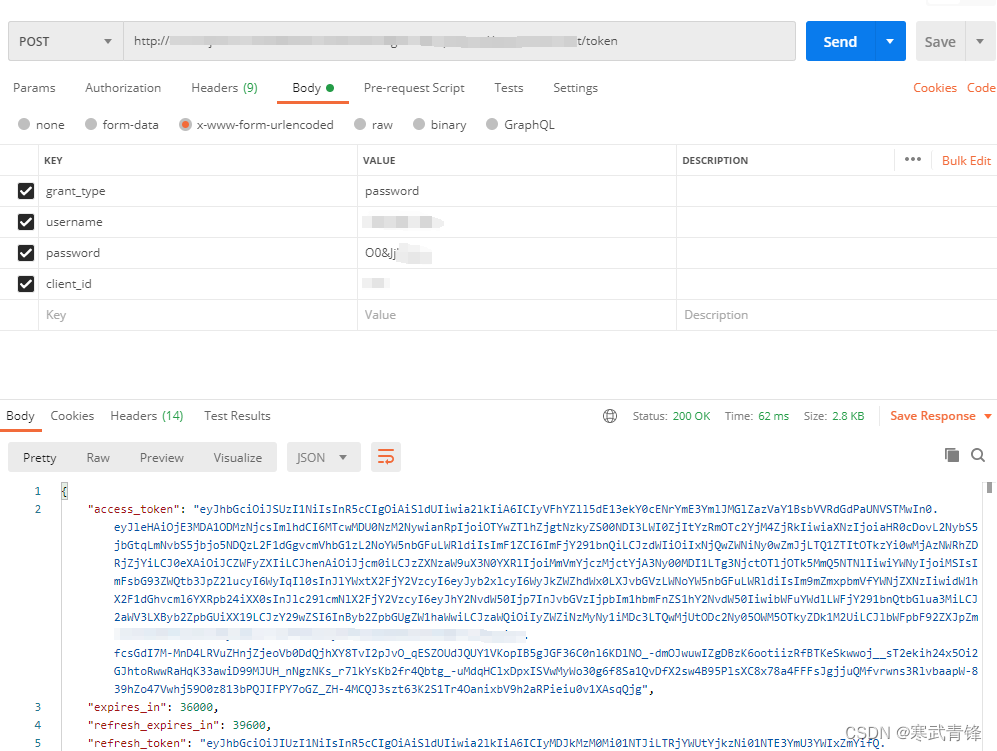The image size is (997, 751).
Task: Open the Pre-request Script tab
Action: click(414, 88)
